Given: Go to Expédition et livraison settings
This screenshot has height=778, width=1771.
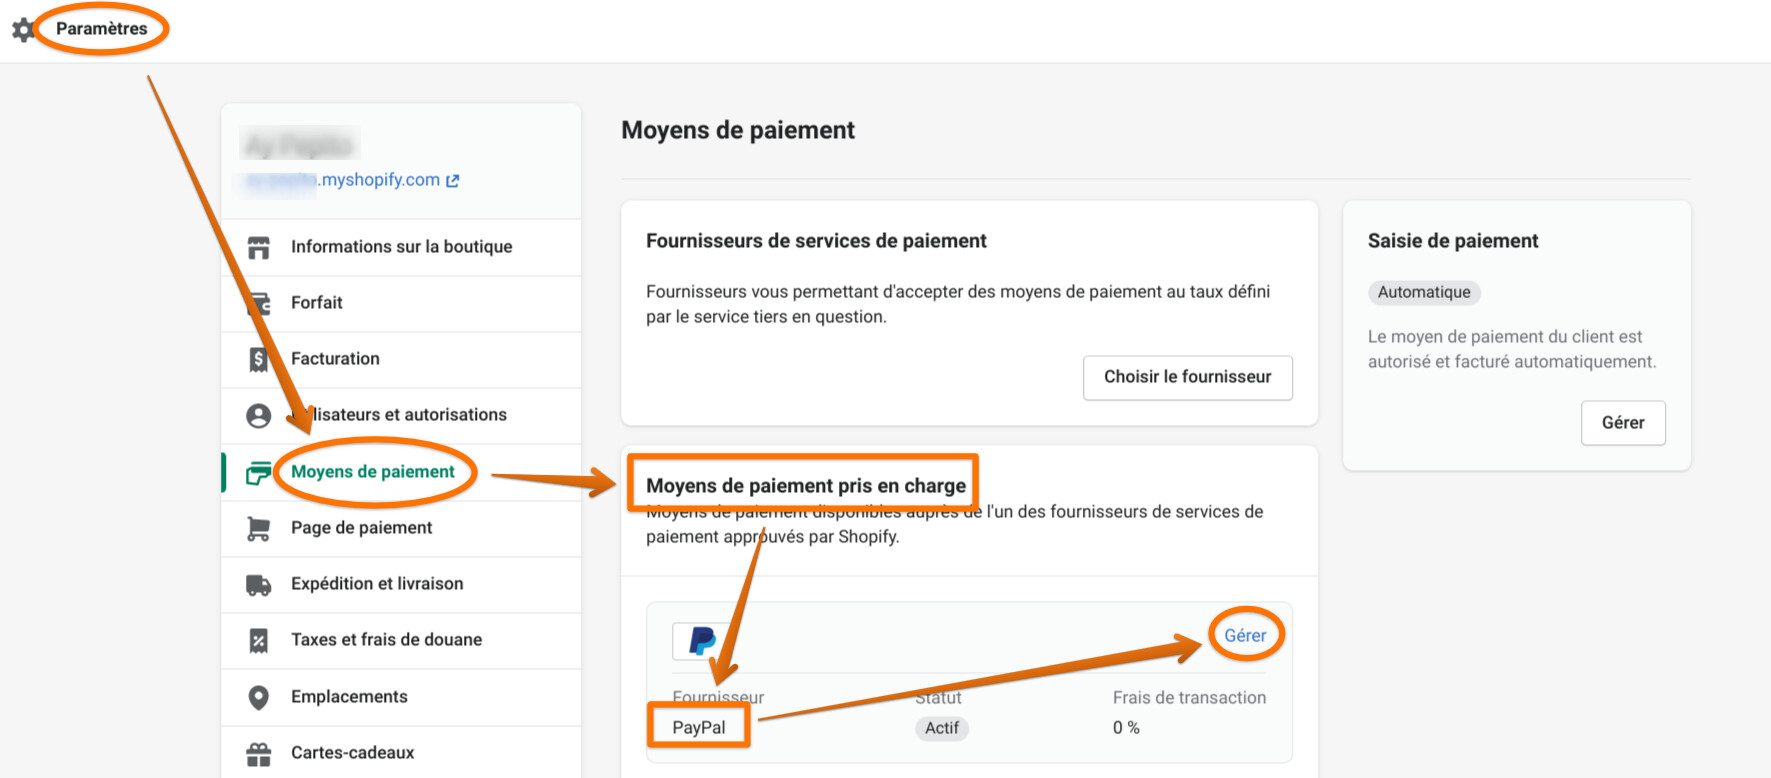Looking at the screenshot, I should (377, 584).
